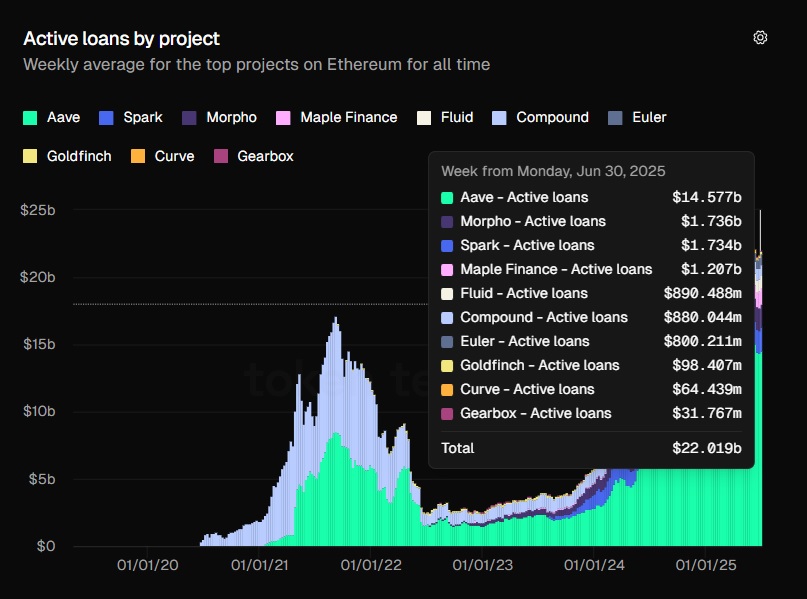Viewport: 807px width, 599px height.
Task: Click the '01/01/20' x-axis date label
Action: coord(148,565)
